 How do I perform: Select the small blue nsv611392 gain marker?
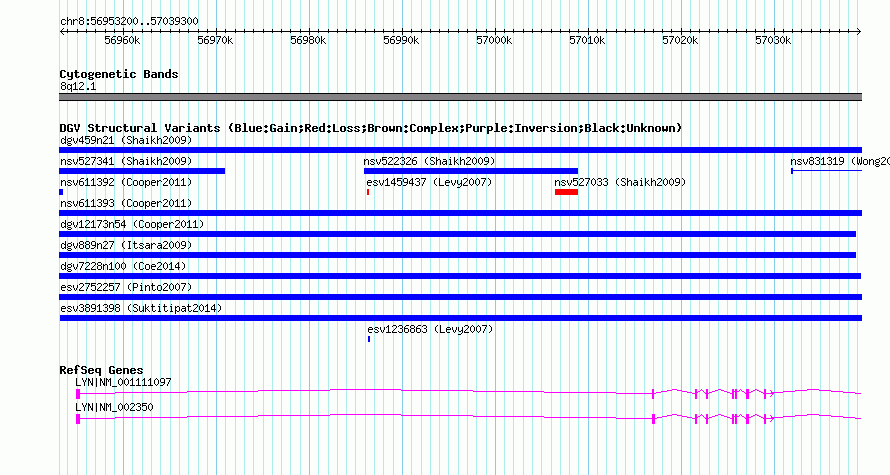[x=61, y=192]
